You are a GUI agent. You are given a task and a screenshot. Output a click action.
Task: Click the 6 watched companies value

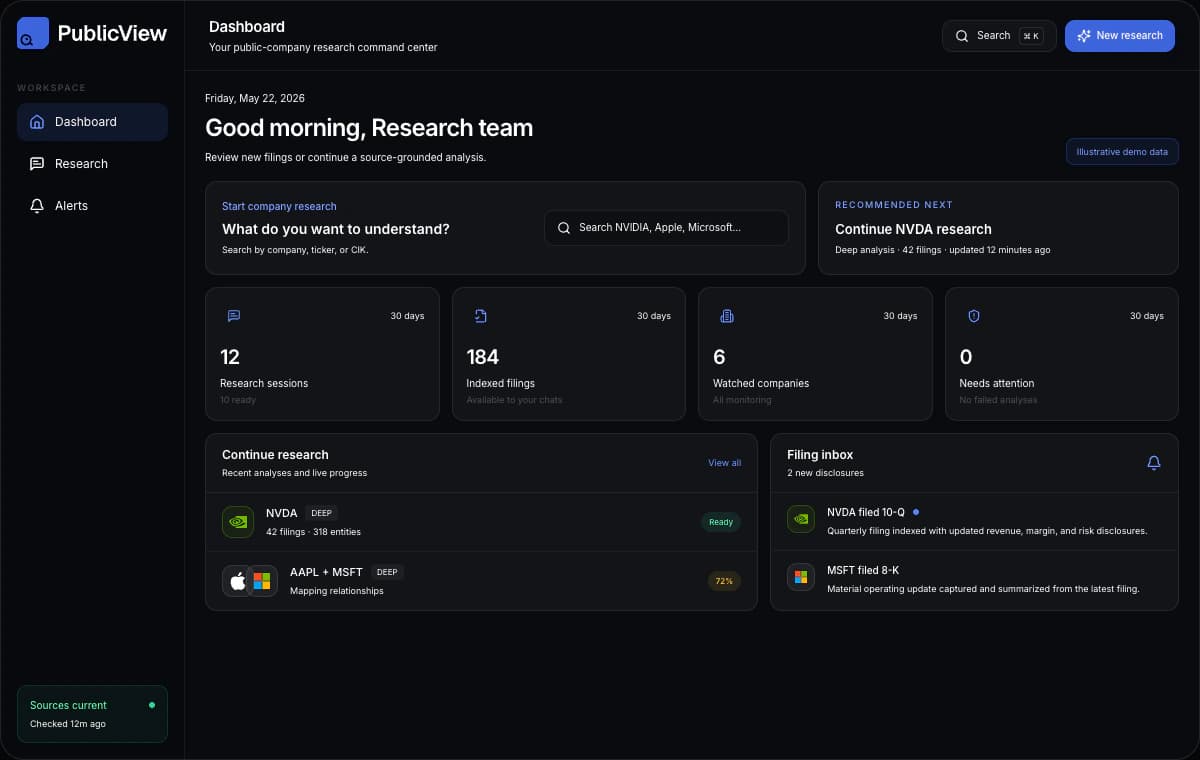tap(719, 357)
